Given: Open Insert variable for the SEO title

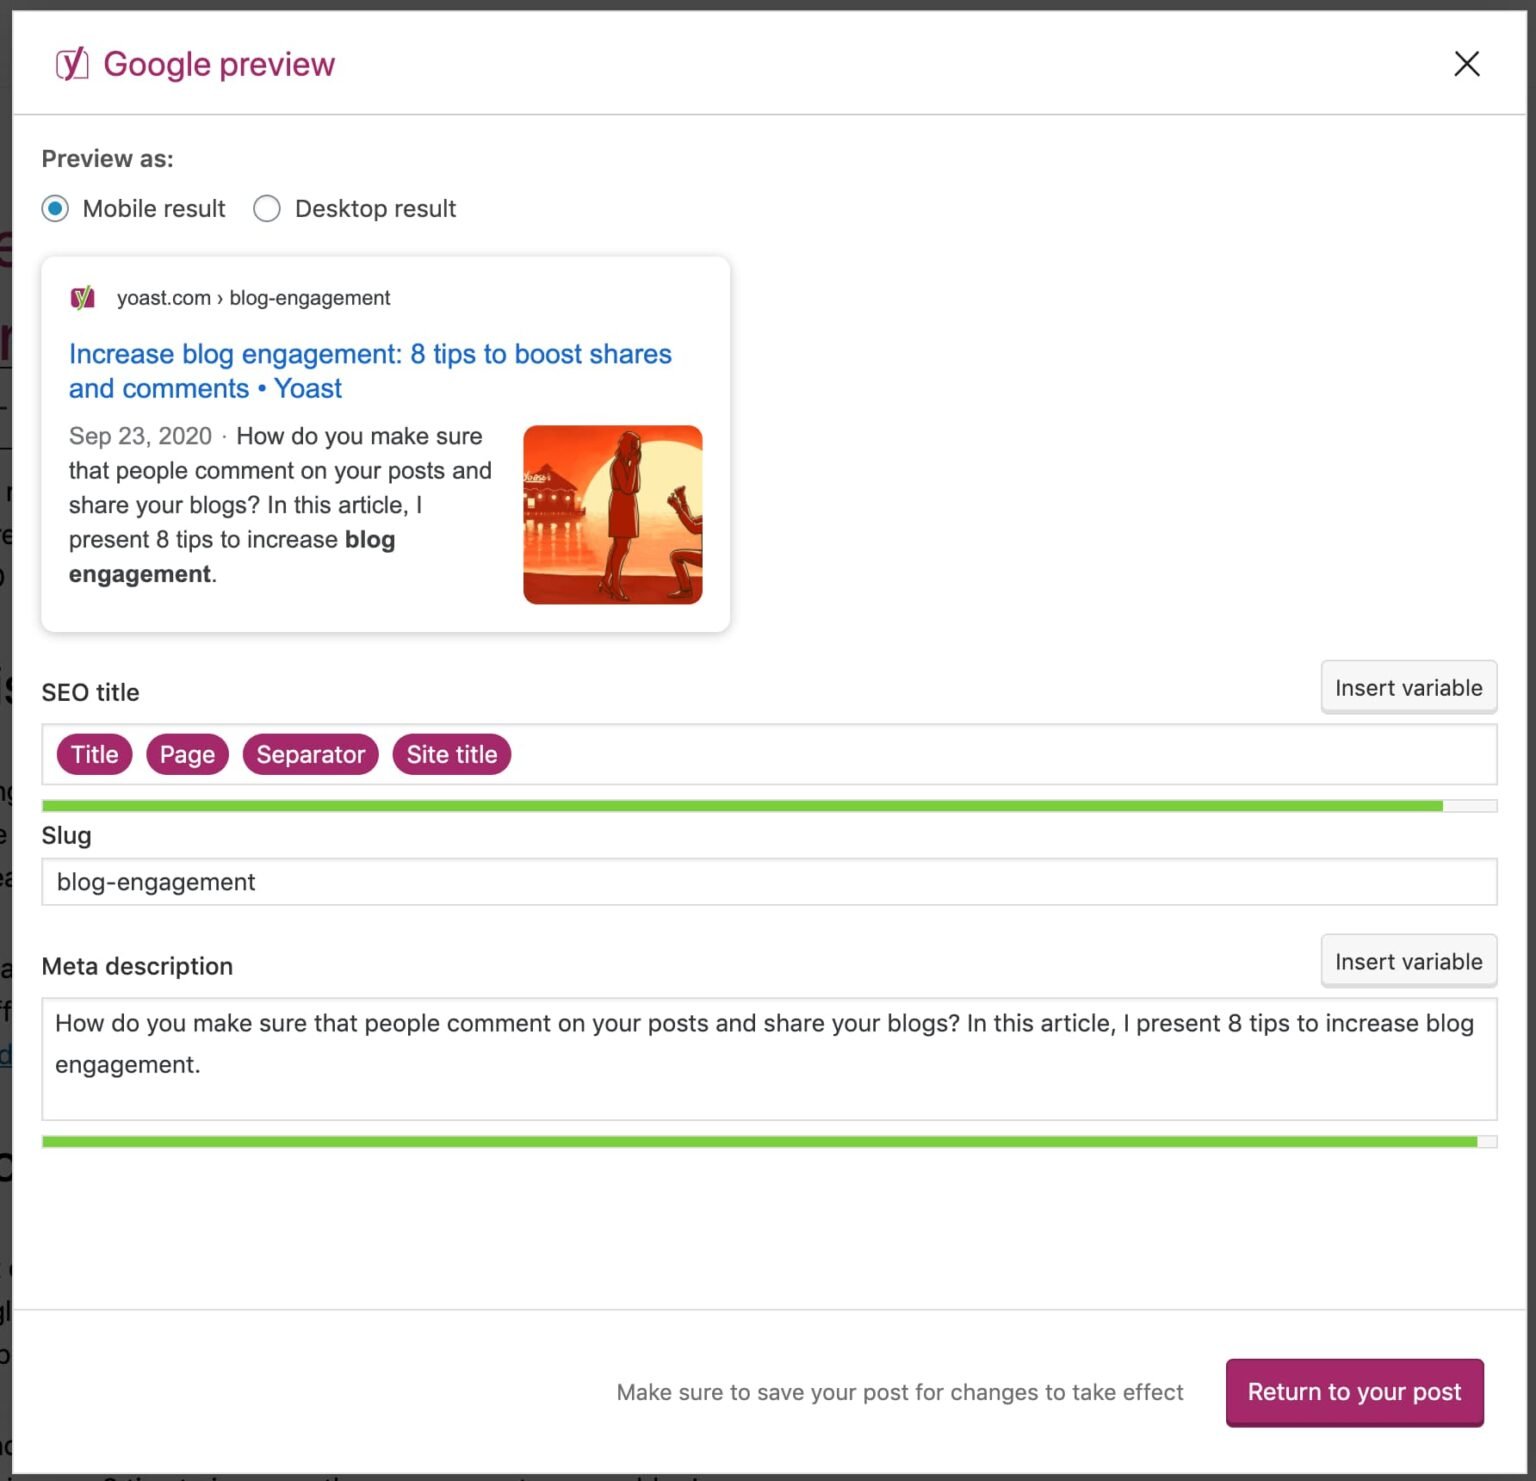Looking at the screenshot, I should pyautogui.click(x=1408, y=687).
